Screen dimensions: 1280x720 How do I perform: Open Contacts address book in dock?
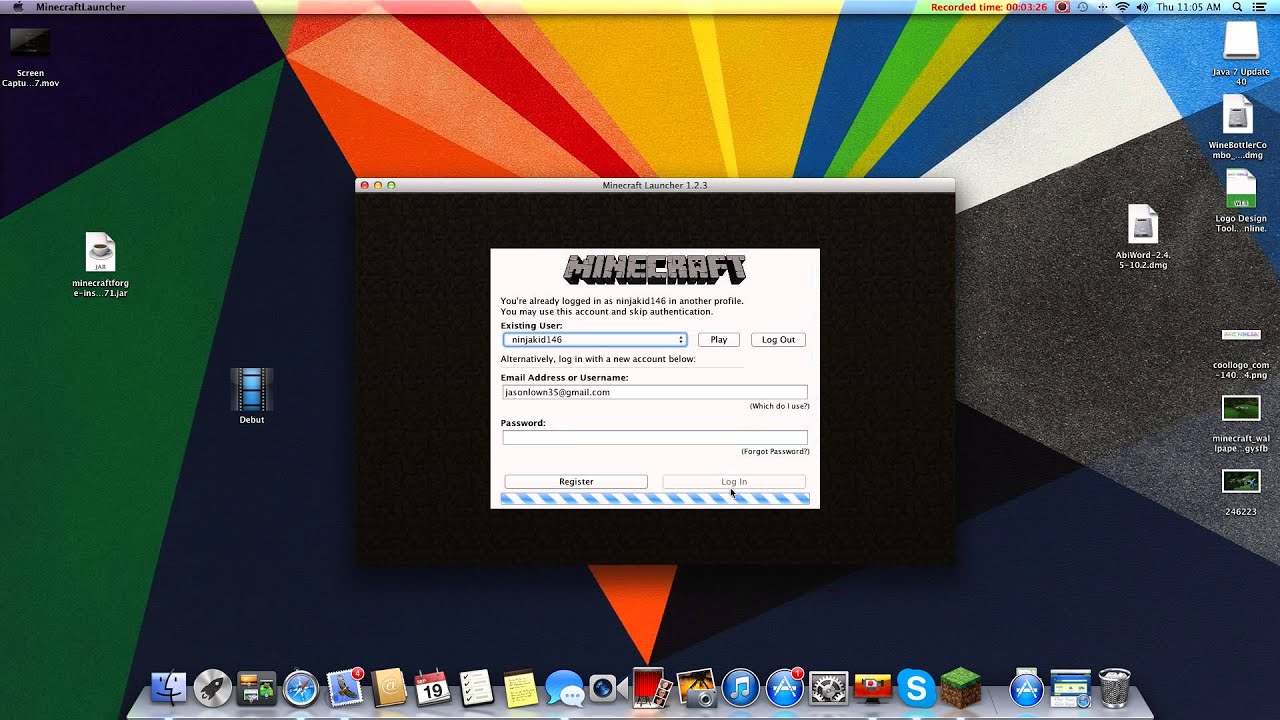389,689
